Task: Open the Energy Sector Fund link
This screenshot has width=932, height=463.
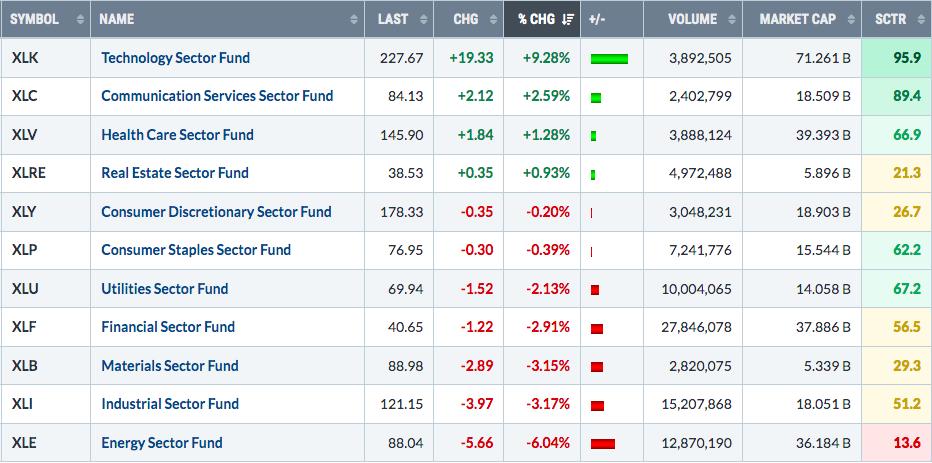Action: coord(161,442)
